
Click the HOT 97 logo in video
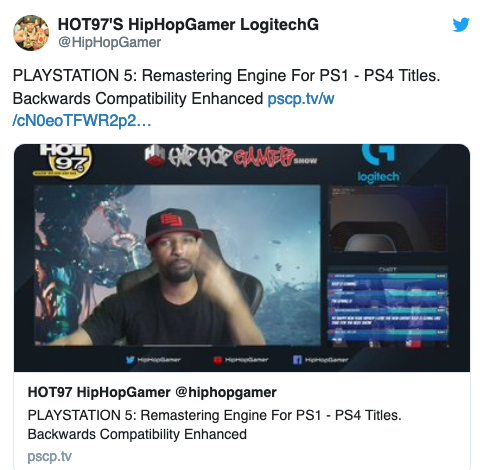62,161
